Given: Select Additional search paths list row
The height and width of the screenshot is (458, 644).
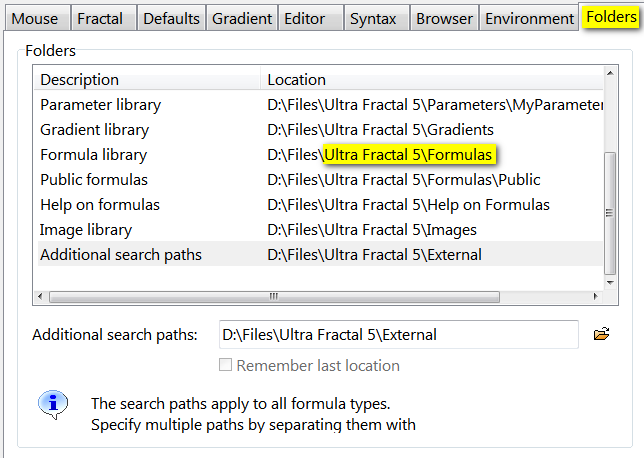Looking at the screenshot, I should [320, 255].
